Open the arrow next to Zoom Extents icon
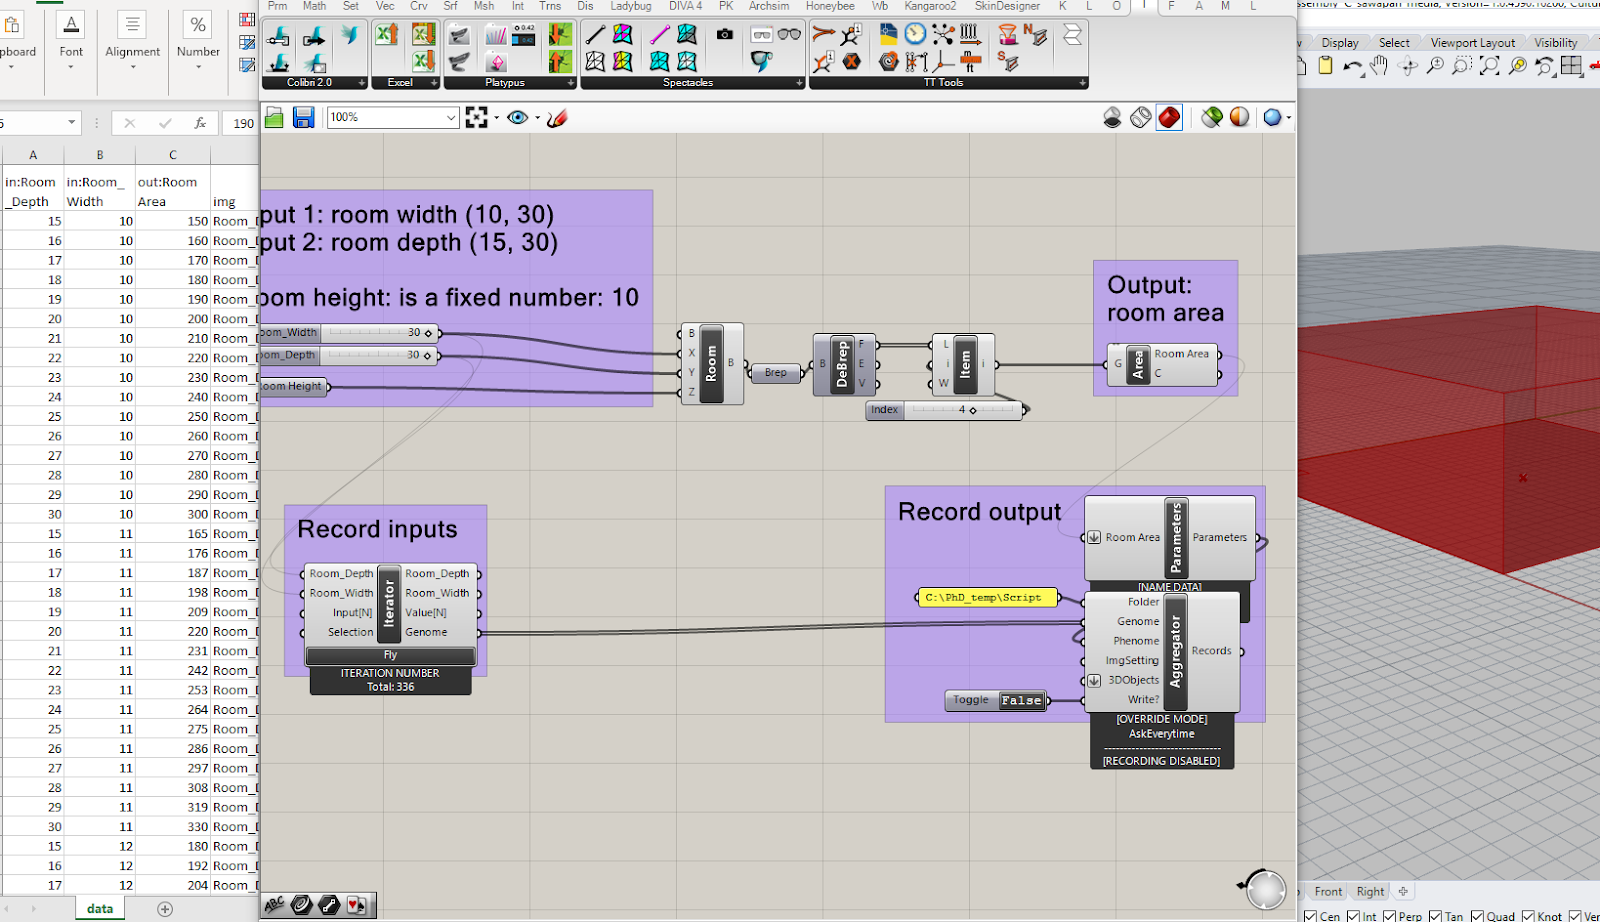The image size is (1600, 922). (x=496, y=119)
